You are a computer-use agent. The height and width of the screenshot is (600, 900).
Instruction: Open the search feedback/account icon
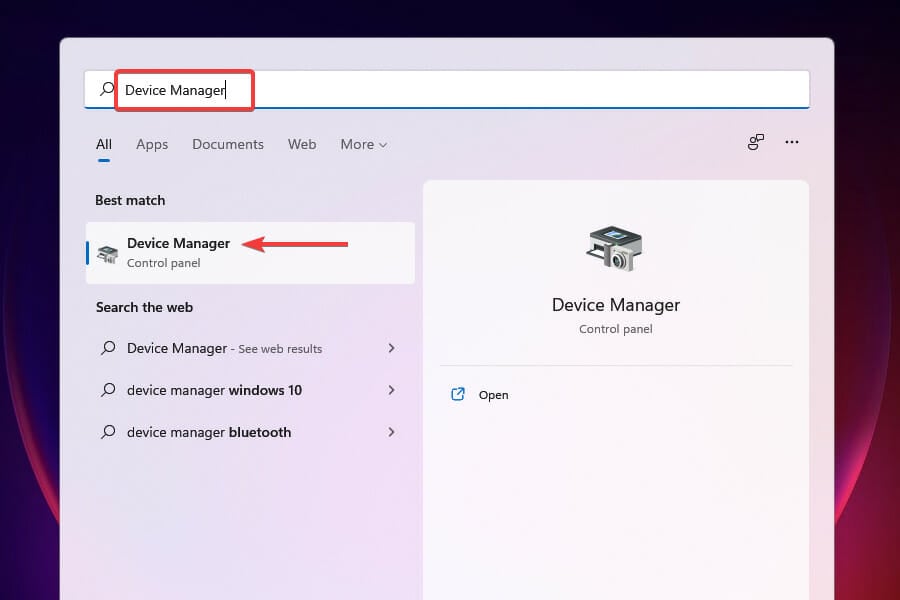tap(756, 142)
